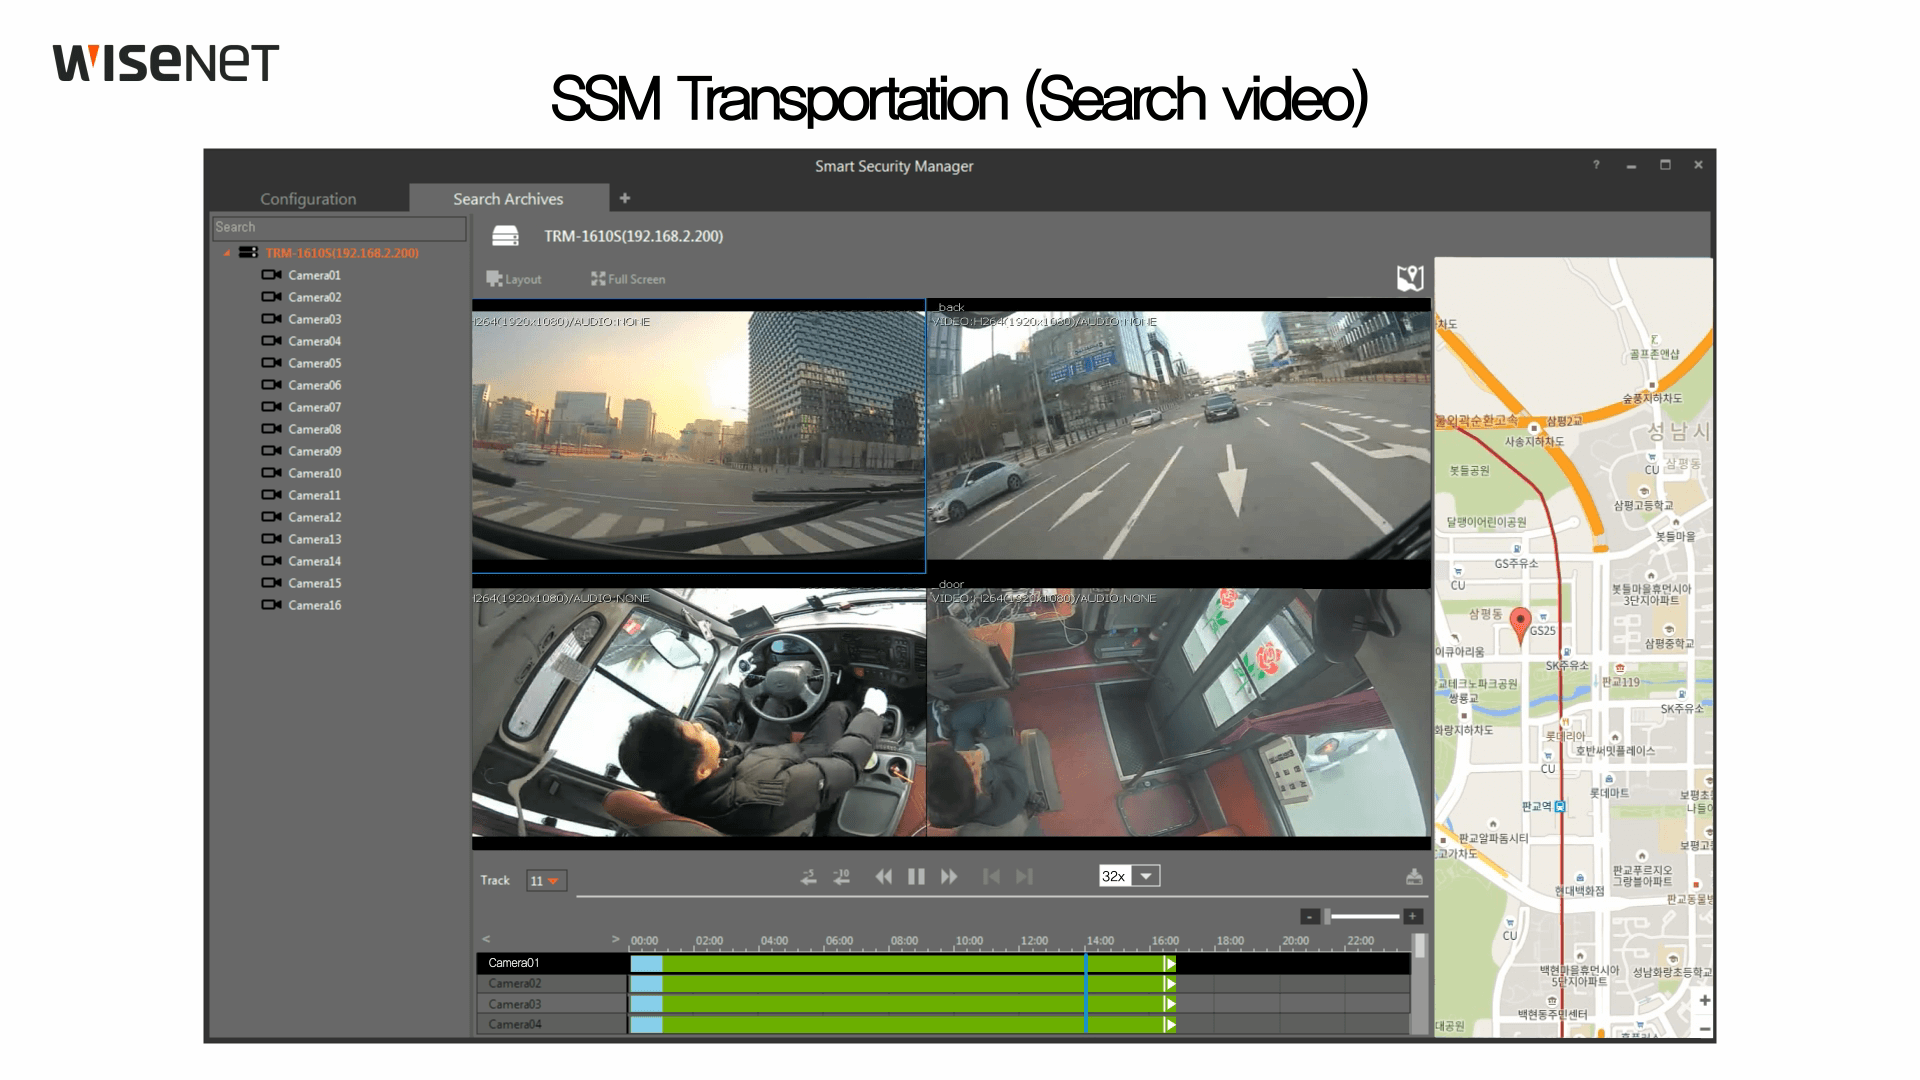Pause the video playback

916,877
